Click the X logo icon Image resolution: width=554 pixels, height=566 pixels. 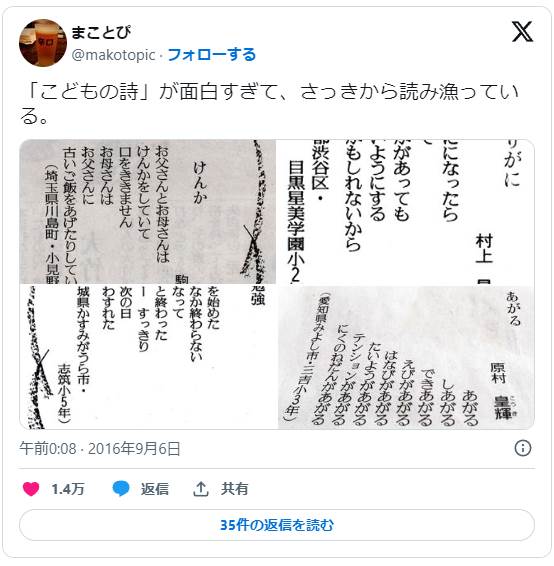[522, 32]
